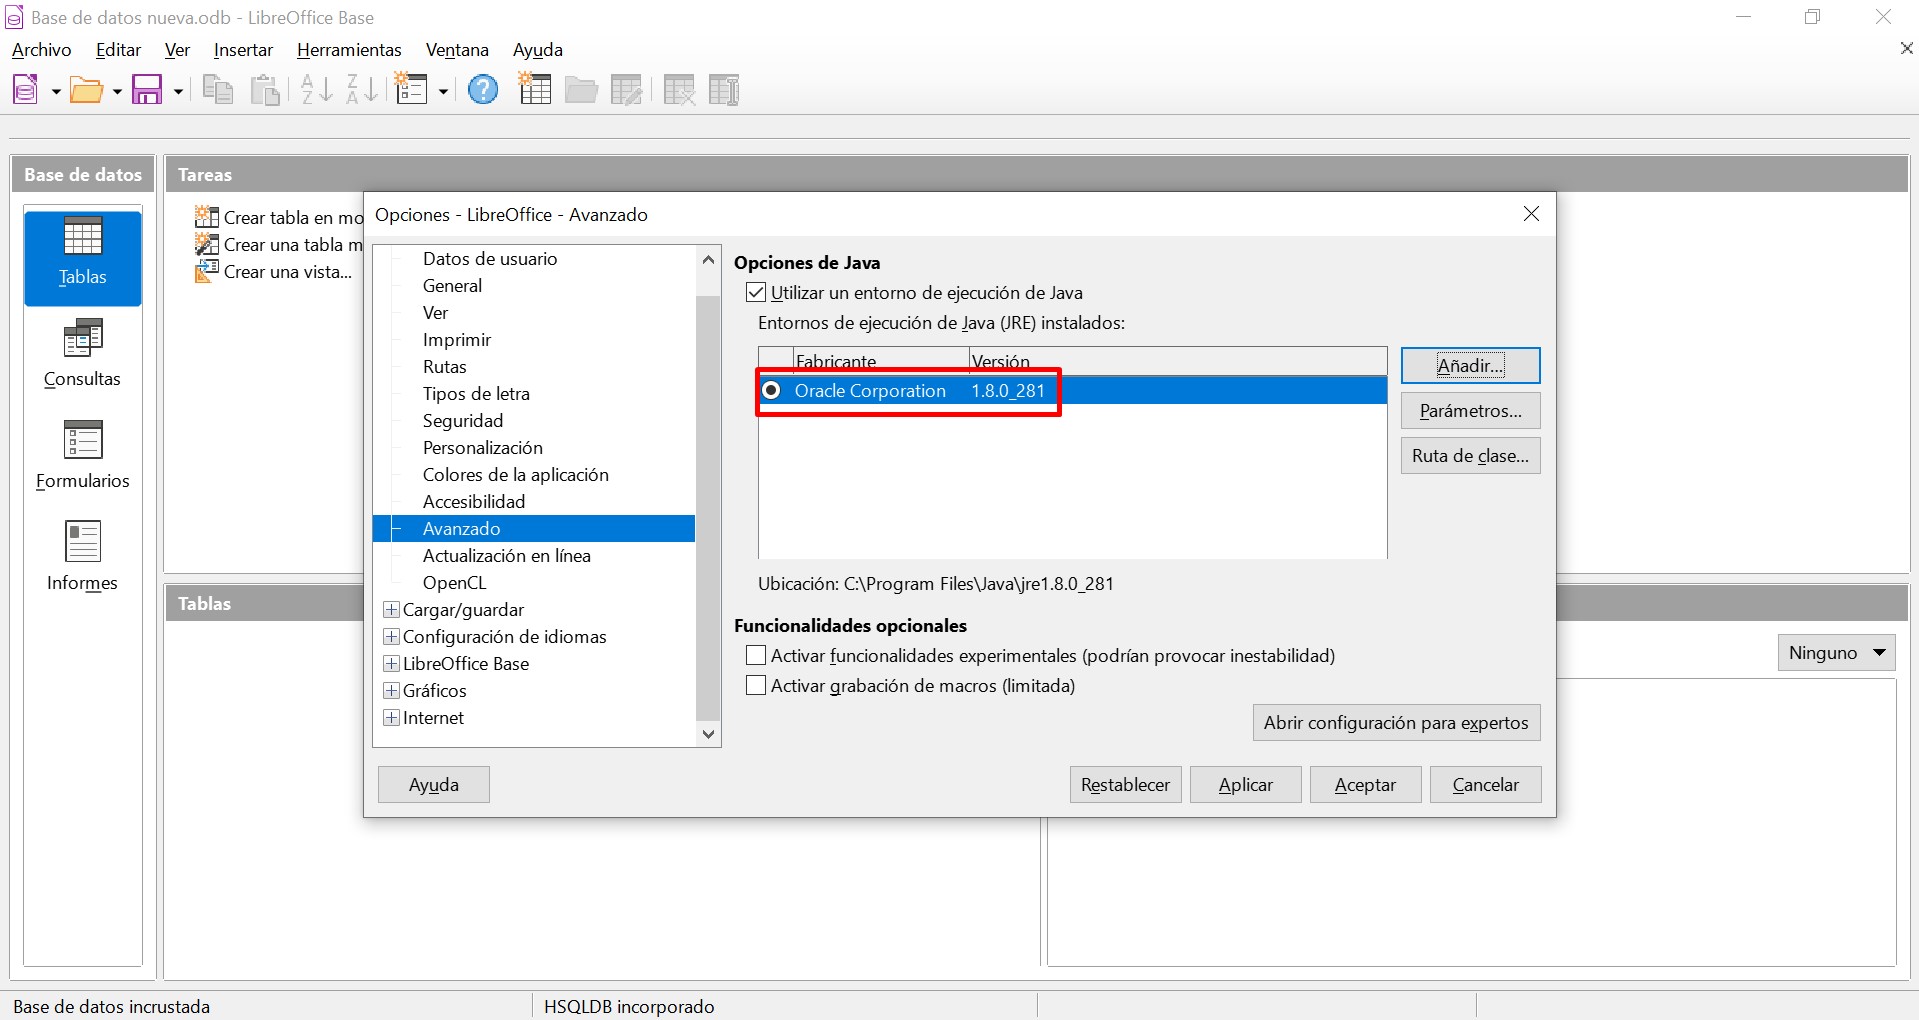1919x1020 pixels.
Task: Uncheck 'Utilizar un entorno de ejecución de Java'
Action: 756,292
